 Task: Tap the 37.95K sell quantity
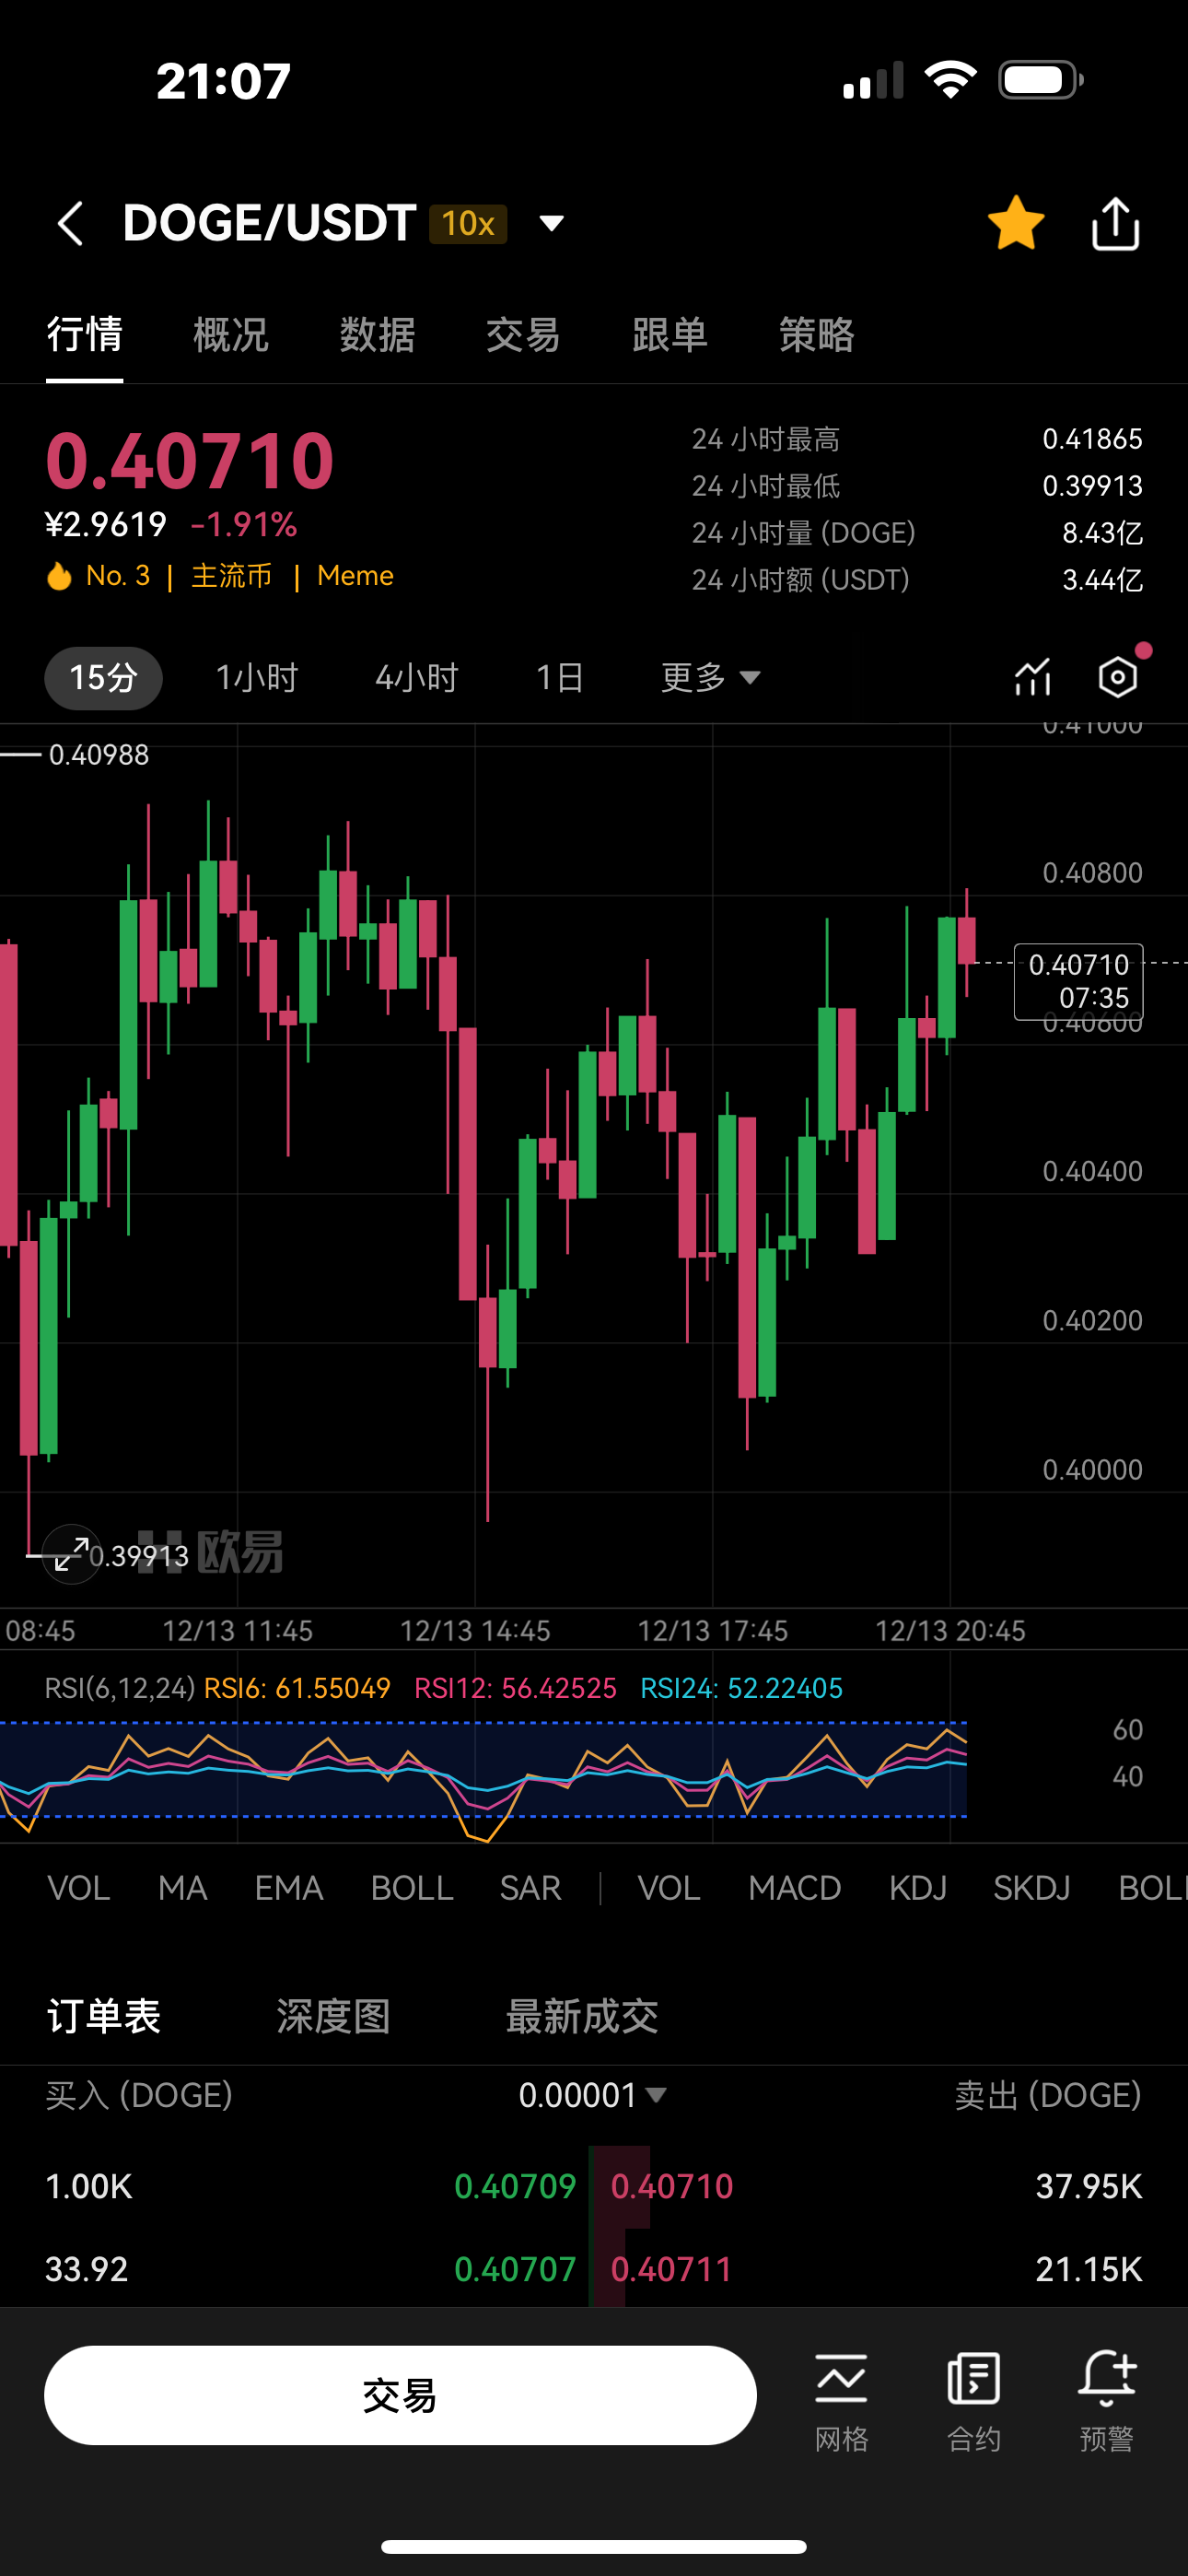pos(1089,2186)
